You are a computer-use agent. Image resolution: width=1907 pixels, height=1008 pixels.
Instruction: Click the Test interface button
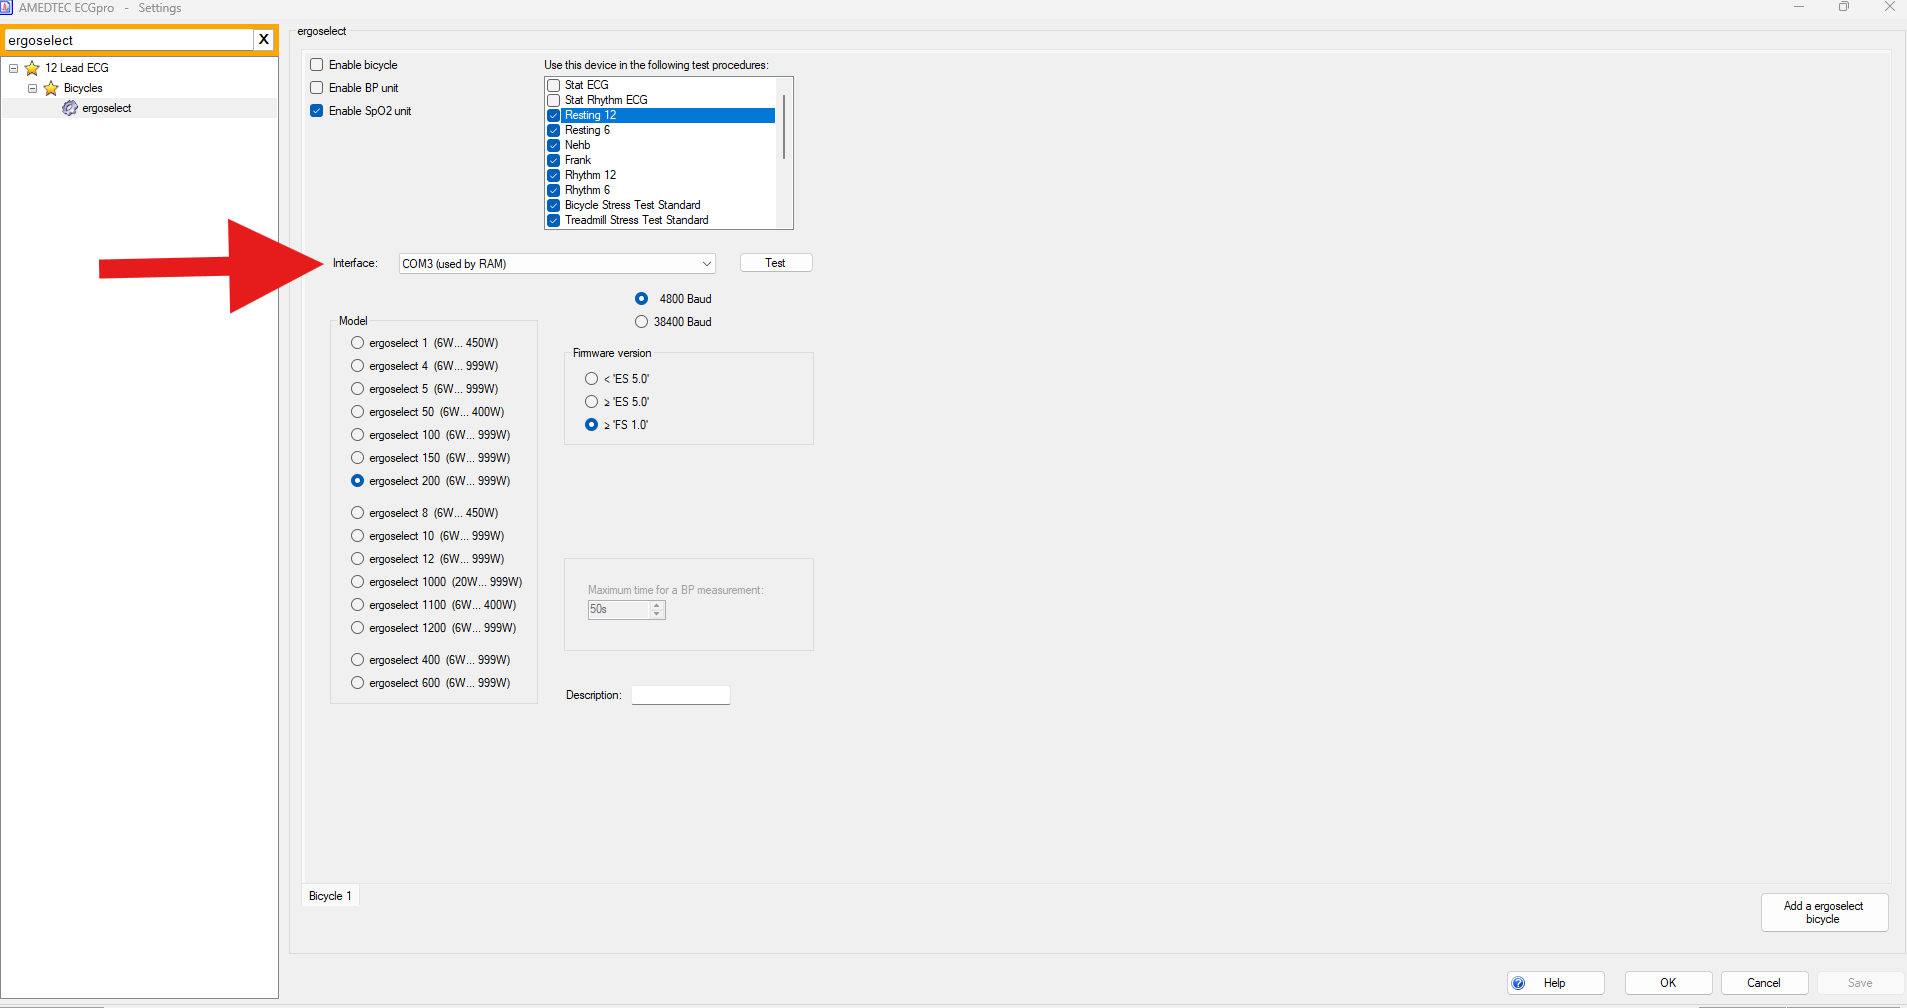pyautogui.click(x=776, y=263)
